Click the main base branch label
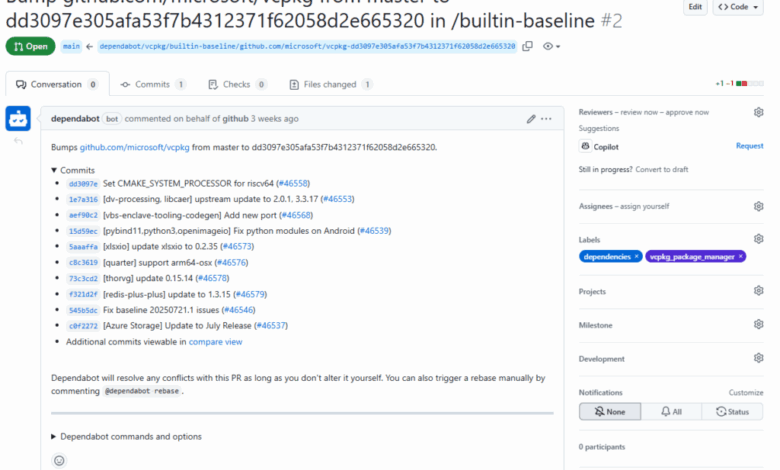This screenshot has width=780, height=470. coord(71,46)
